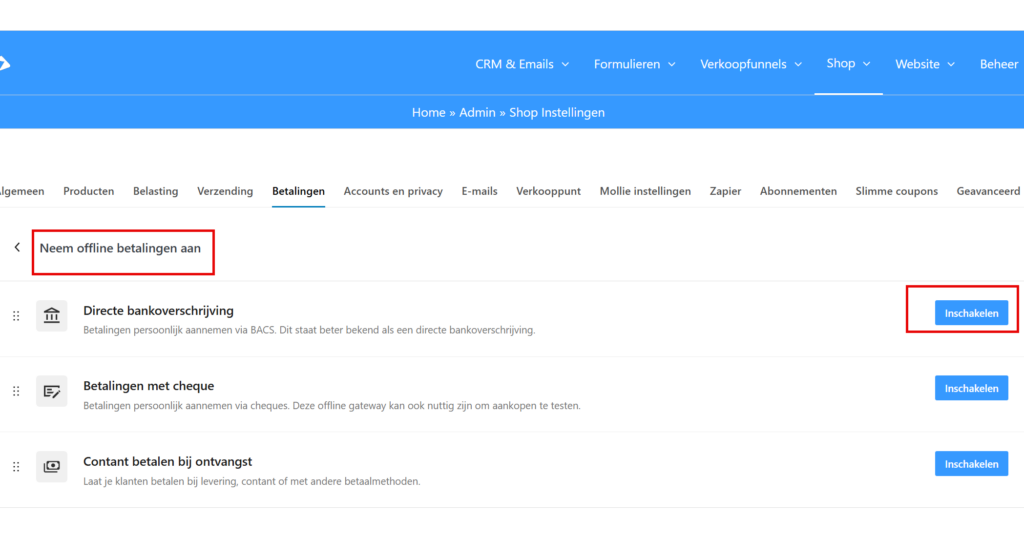Click the cheque icon for Betalingen met cheque

[52, 391]
